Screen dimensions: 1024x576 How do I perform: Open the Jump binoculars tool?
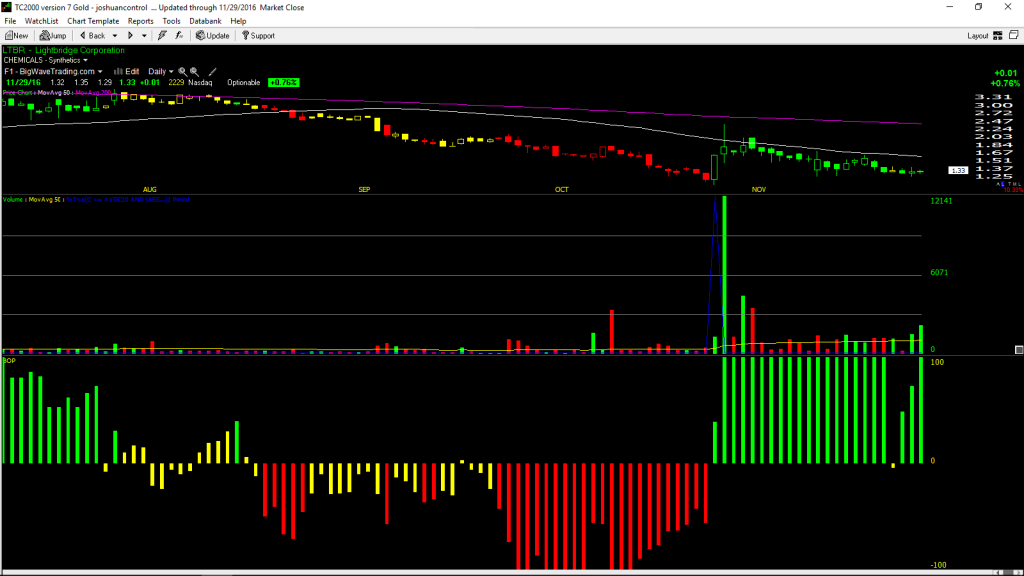point(53,36)
